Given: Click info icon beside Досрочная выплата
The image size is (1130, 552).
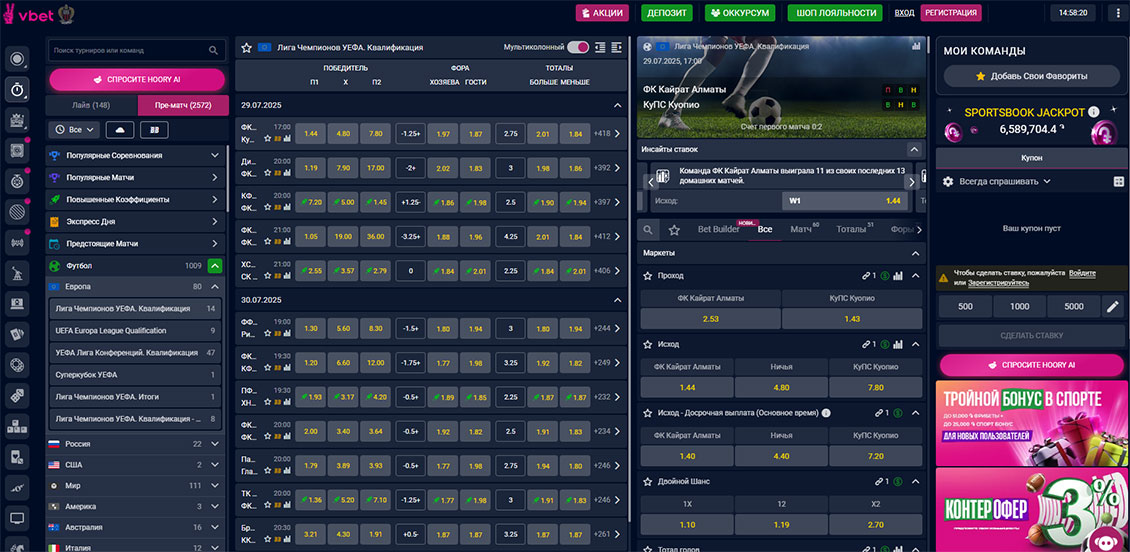Looking at the screenshot, I should (826, 413).
